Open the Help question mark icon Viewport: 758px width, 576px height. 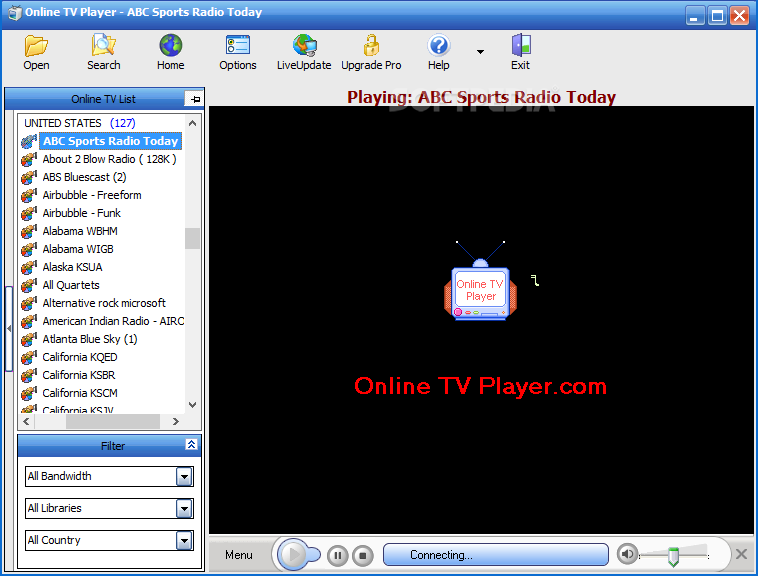coord(438,52)
